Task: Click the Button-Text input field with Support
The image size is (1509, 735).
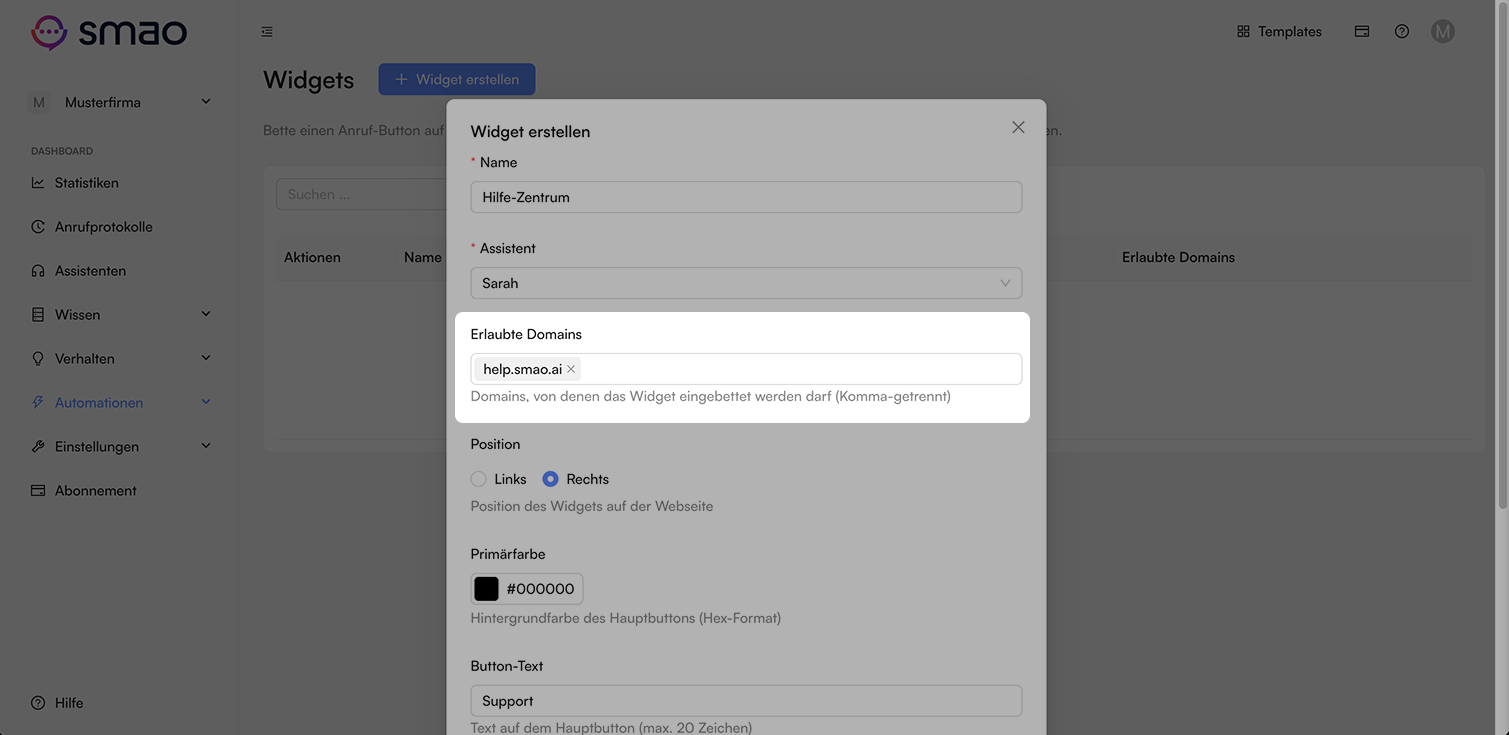Action: click(746, 701)
